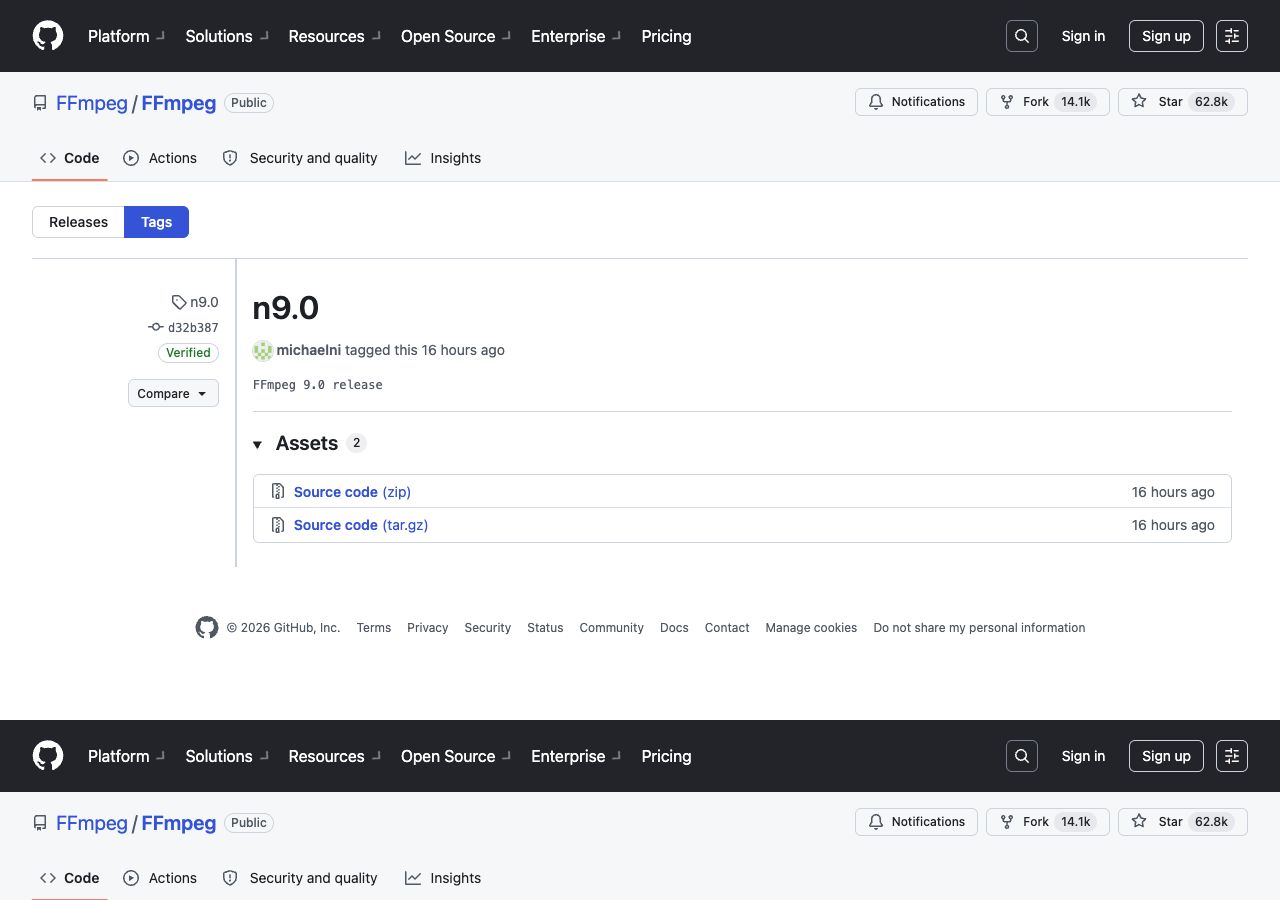Click the Insights graph icon in the upper repo nav

[413, 158]
